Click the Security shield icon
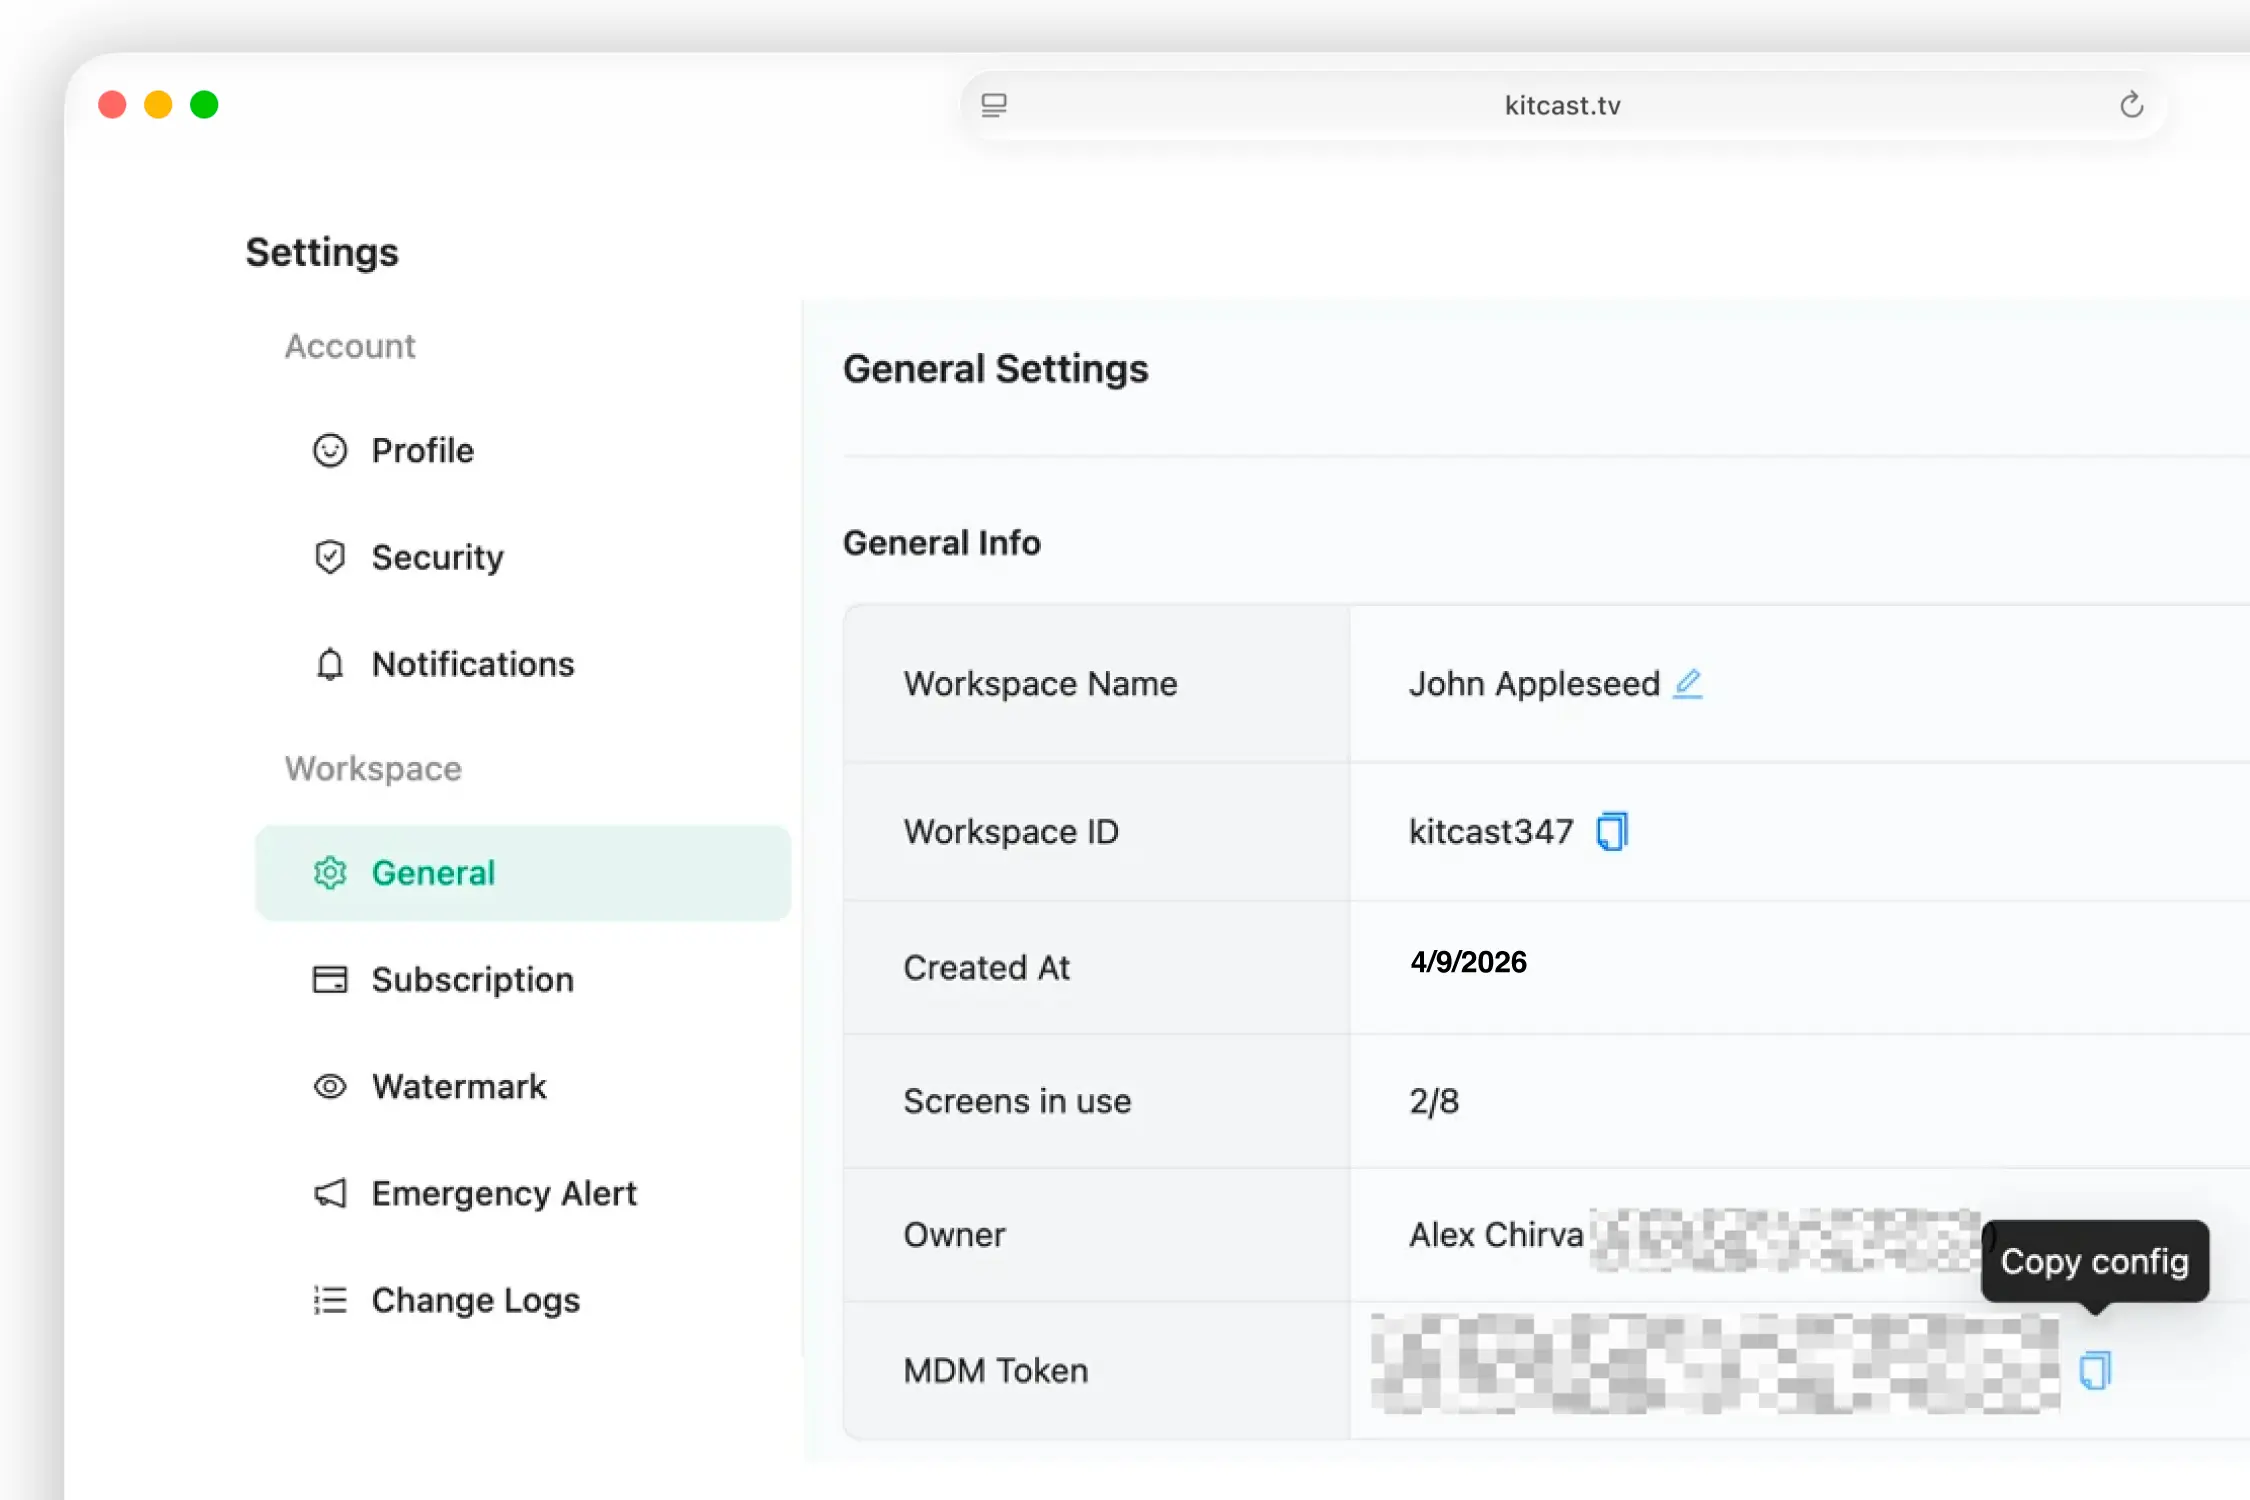This screenshot has height=1500, width=2250. pos(329,557)
